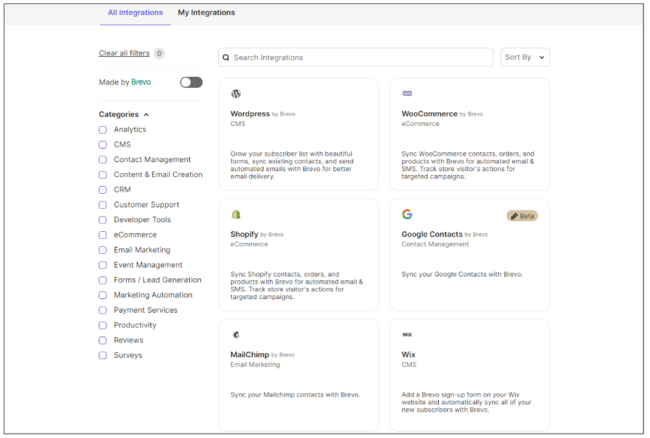
Task: Select the All Integrations tab
Action: click(135, 13)
